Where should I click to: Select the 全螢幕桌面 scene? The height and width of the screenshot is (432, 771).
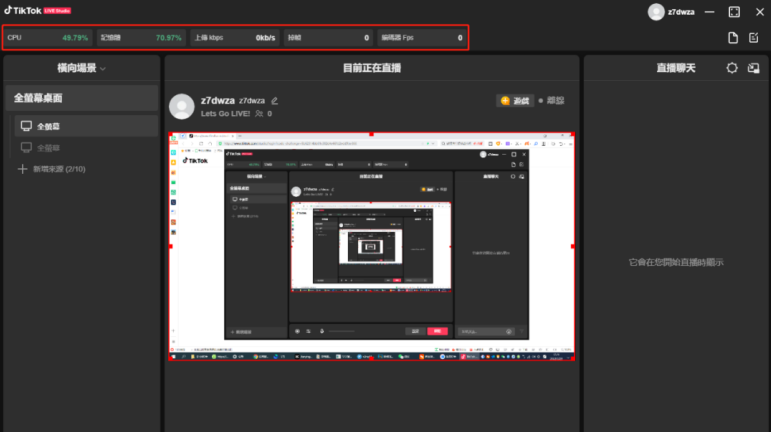coord(82,98)
